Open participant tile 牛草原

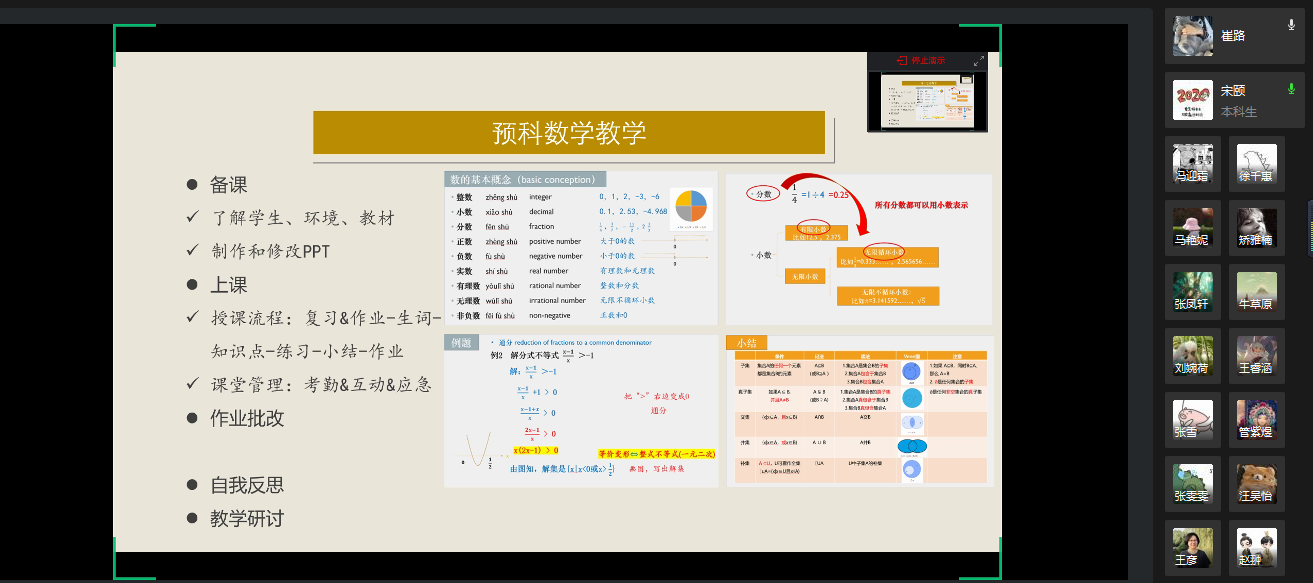coord(1257,292)
